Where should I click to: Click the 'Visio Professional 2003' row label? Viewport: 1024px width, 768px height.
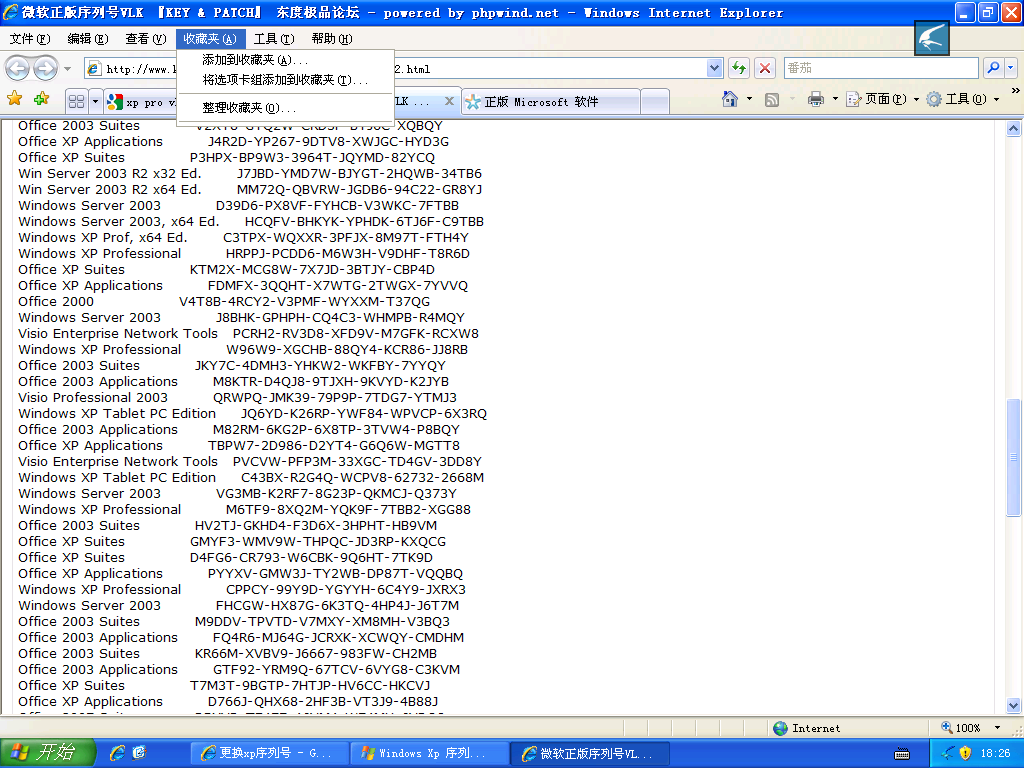pos(93,398)
